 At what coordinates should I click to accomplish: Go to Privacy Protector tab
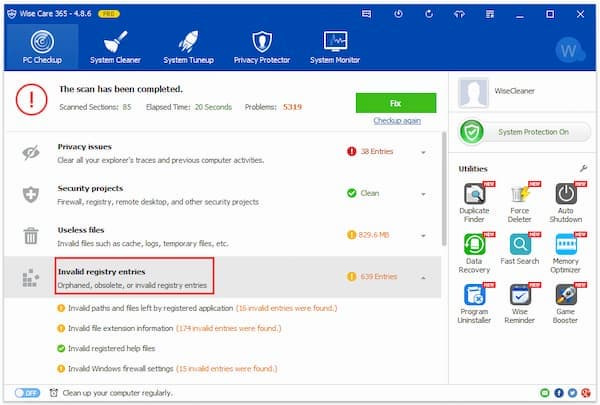(262, 47)
